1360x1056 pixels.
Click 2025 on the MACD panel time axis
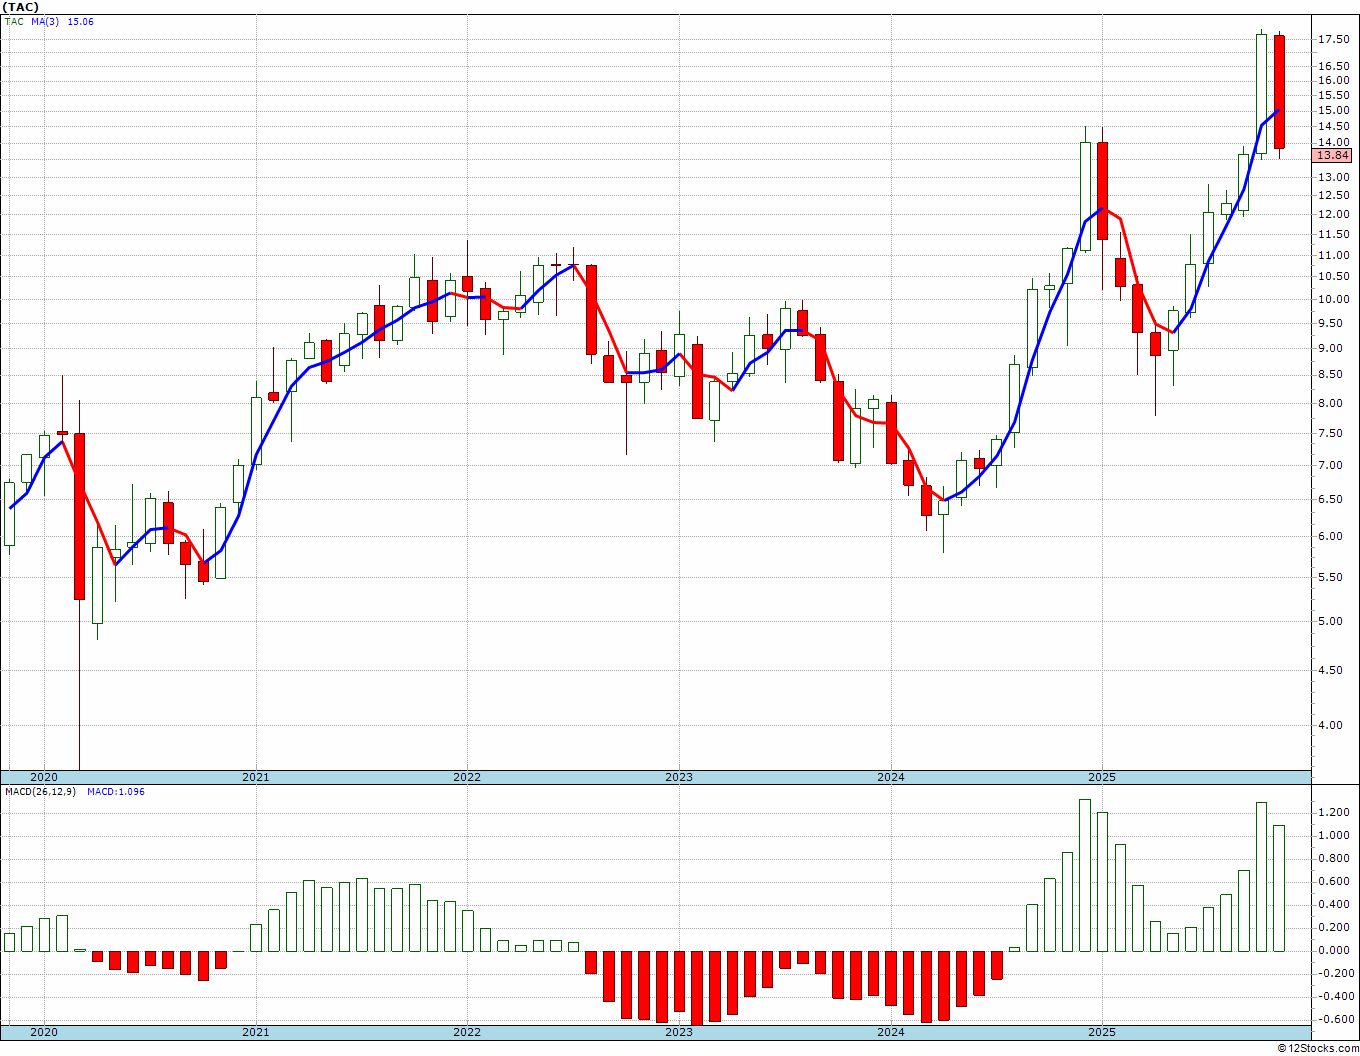pos(1102,1032)
